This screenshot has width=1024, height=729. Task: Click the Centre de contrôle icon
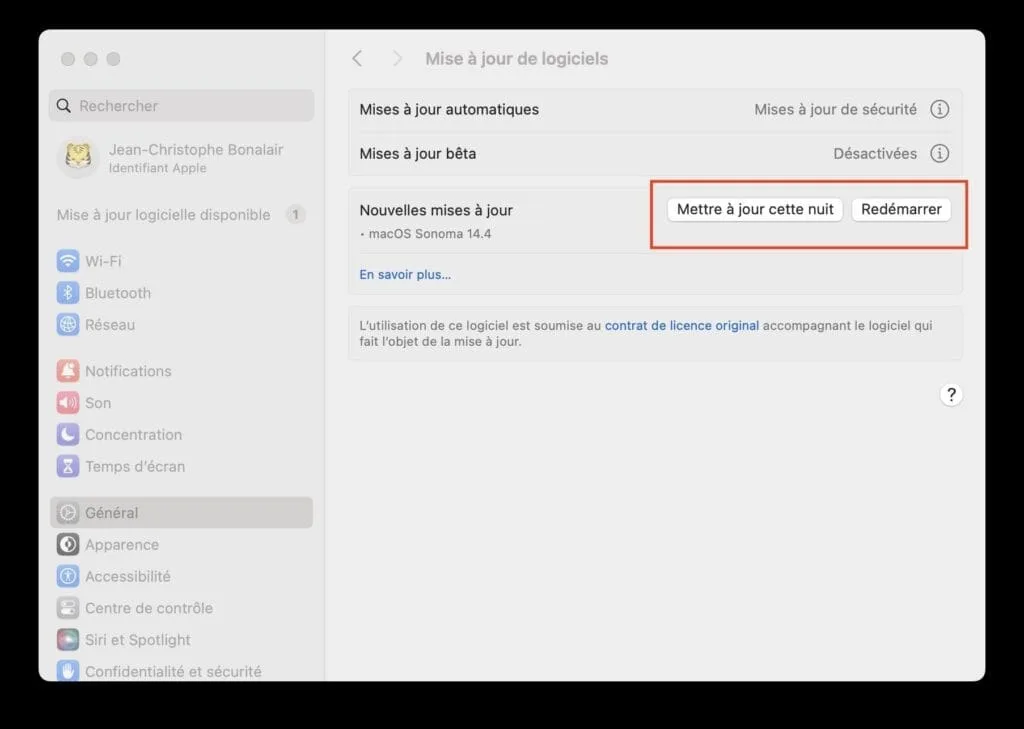point(66,607)
